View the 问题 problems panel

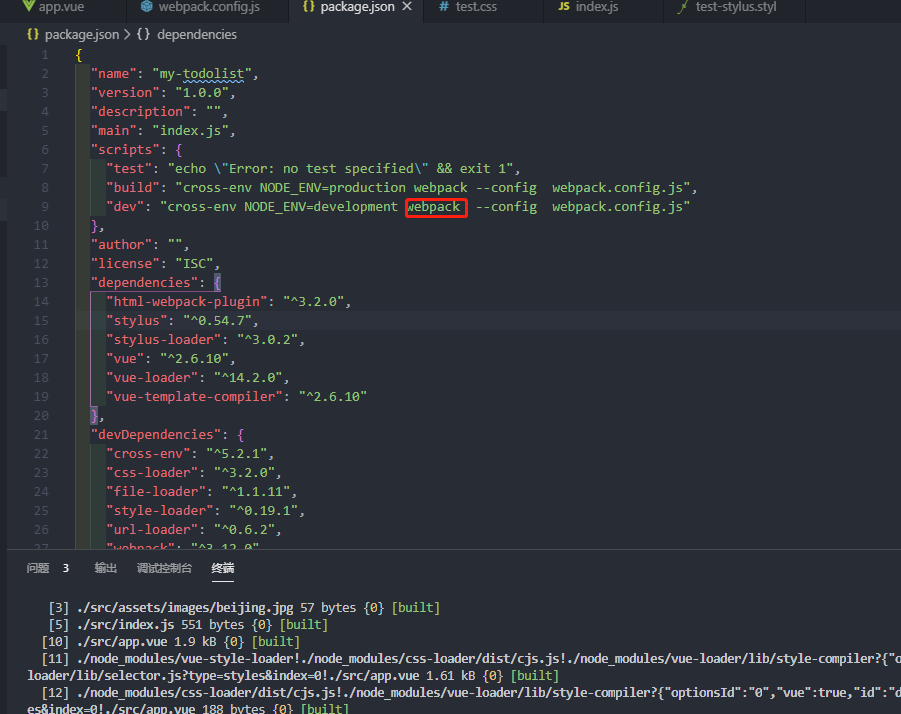(x=38, y=567)
